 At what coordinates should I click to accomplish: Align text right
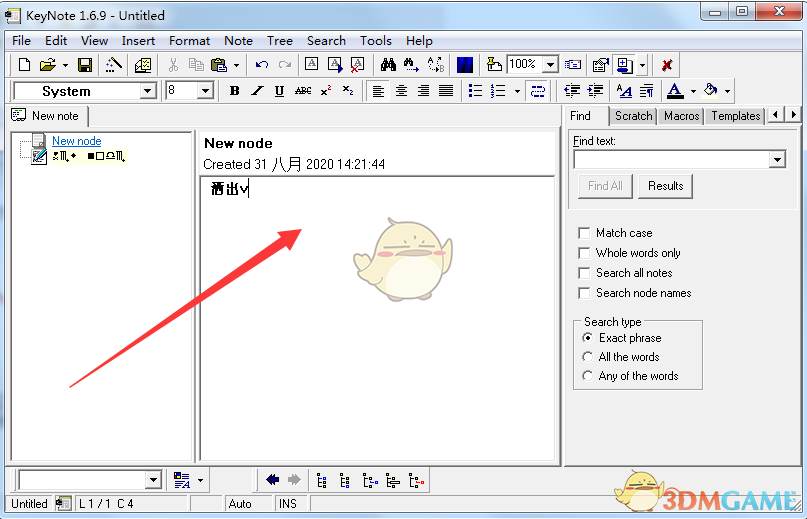point(424,91)
